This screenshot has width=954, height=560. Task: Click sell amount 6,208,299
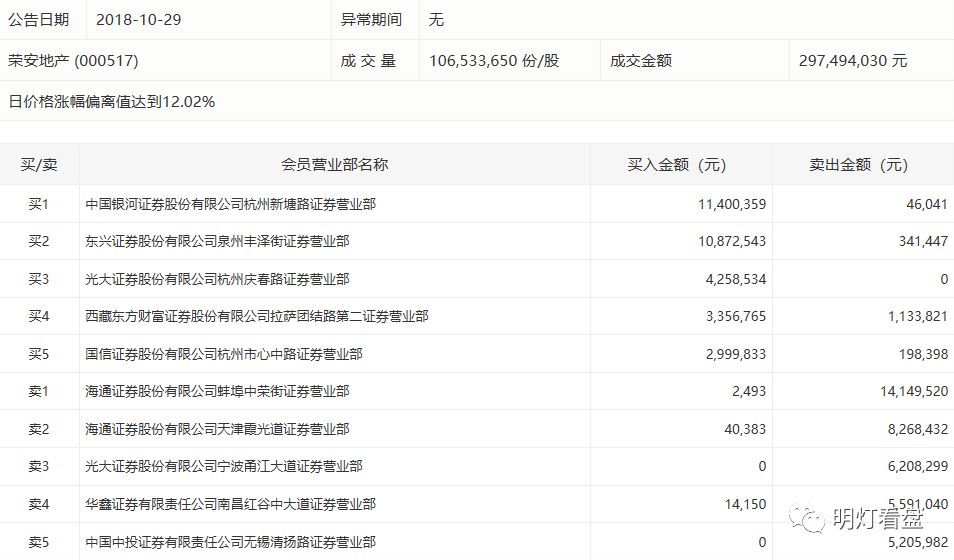(917, 466)
